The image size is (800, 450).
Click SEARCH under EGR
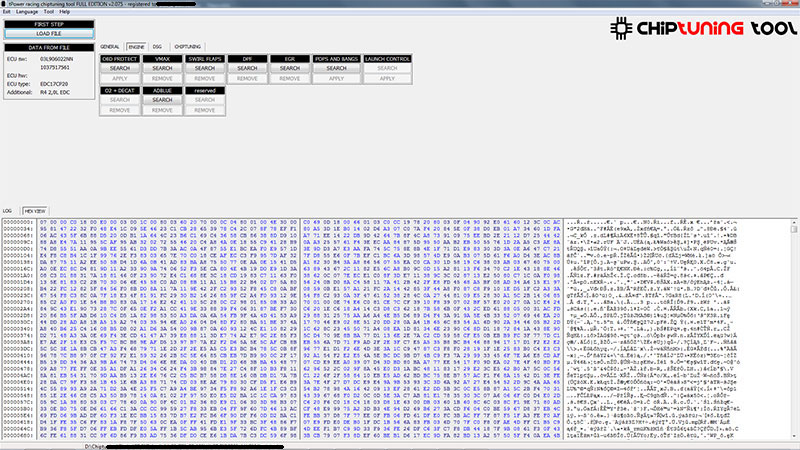[x=290, y=68]
